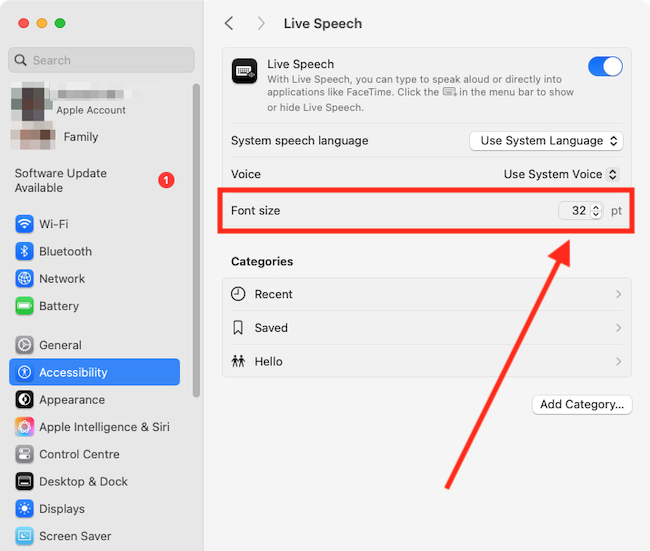Click the Add Category button
This screenshot has width=650, height=551.
click(581, 405)
